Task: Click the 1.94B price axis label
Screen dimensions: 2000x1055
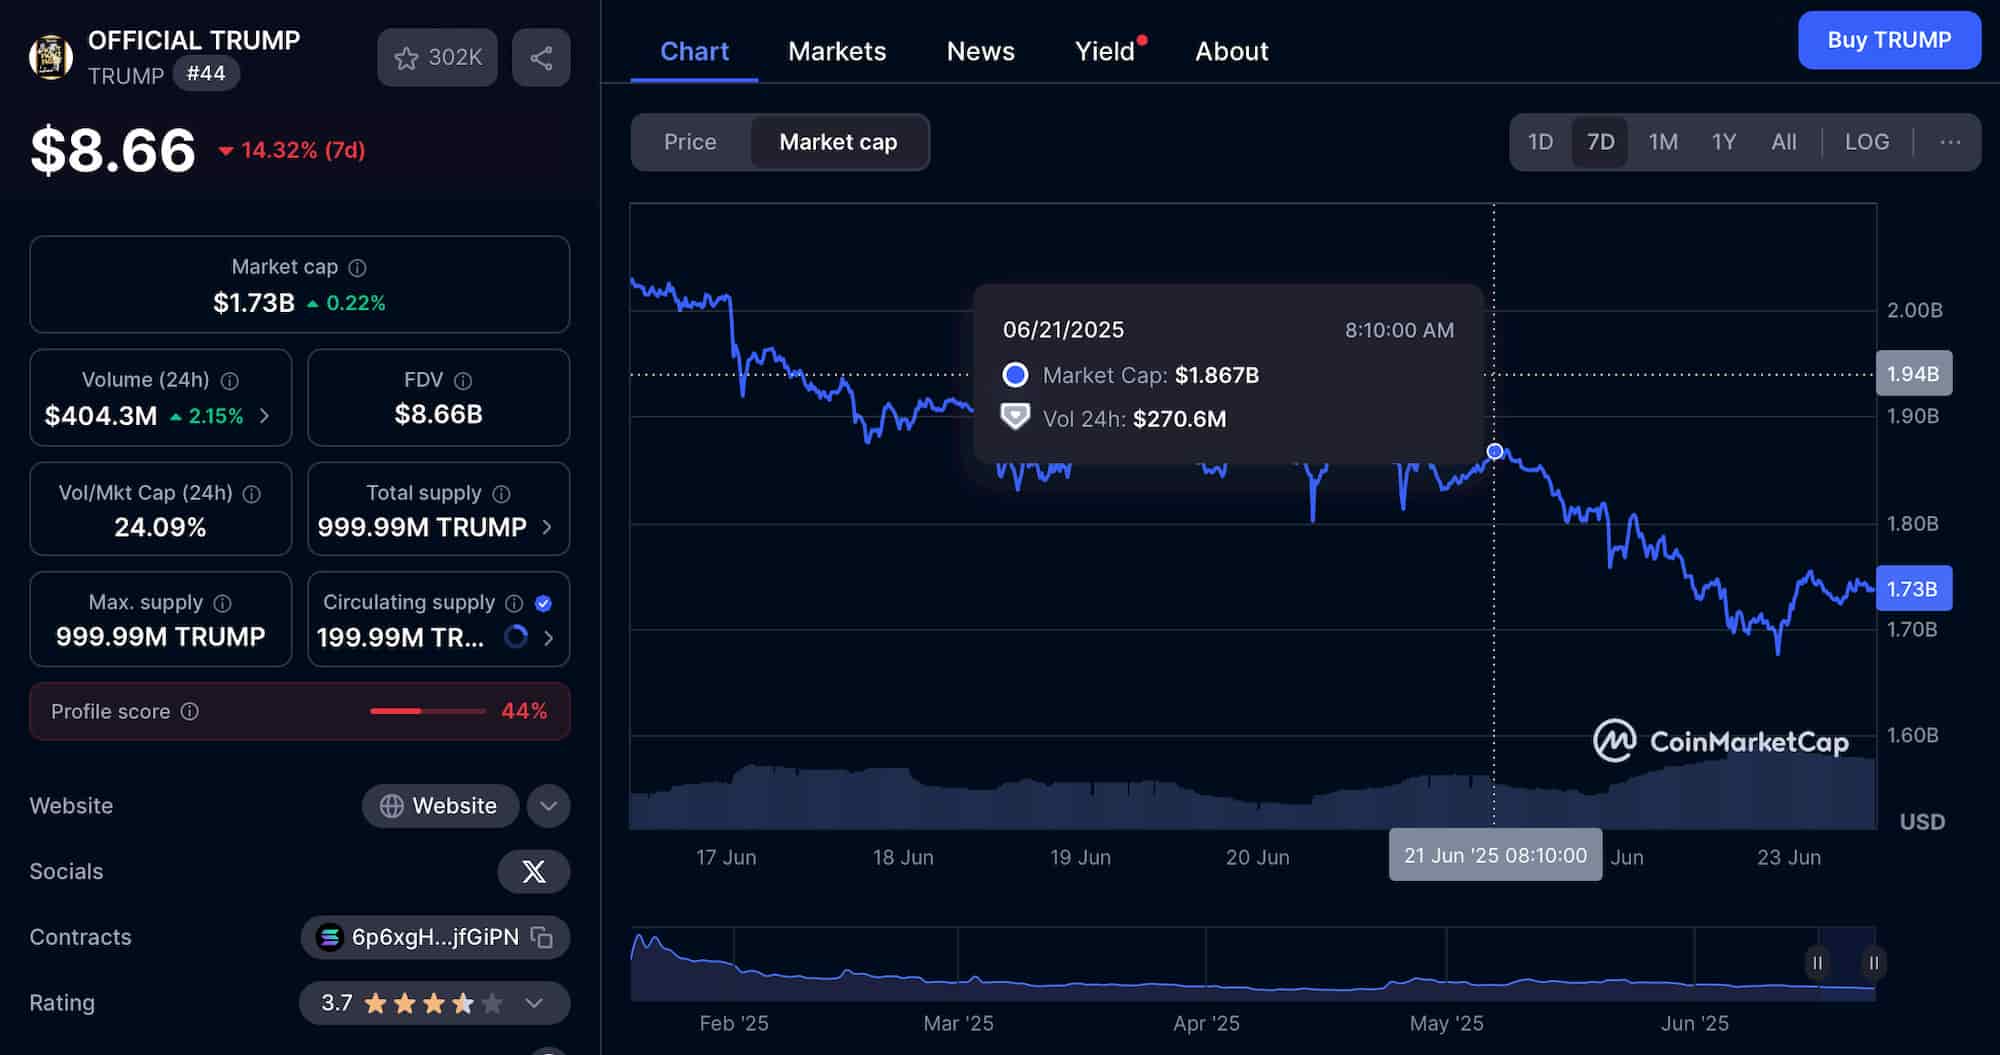Action: tap(1913, 373)
